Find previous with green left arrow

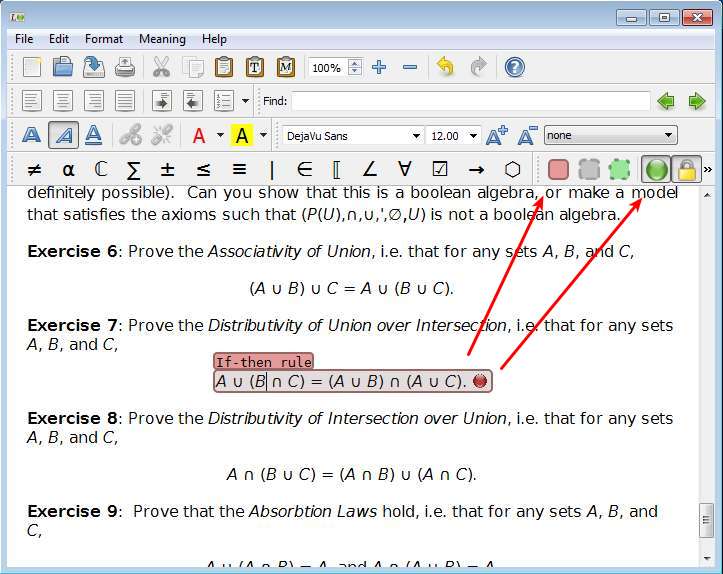pyautogui.click(x=666, y=101)
